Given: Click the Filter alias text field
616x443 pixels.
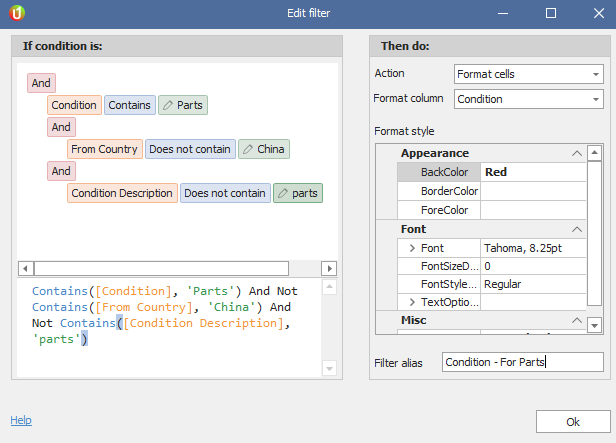Looking at the screenshot, I should pos(522,362).
